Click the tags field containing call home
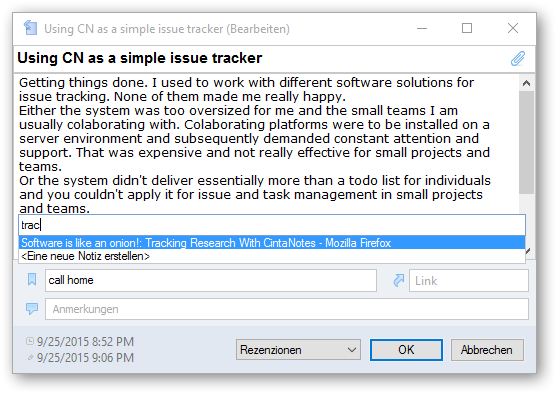The width and height of the screenshot is (557, 394). pyautogui.click(x=211, y=280)
